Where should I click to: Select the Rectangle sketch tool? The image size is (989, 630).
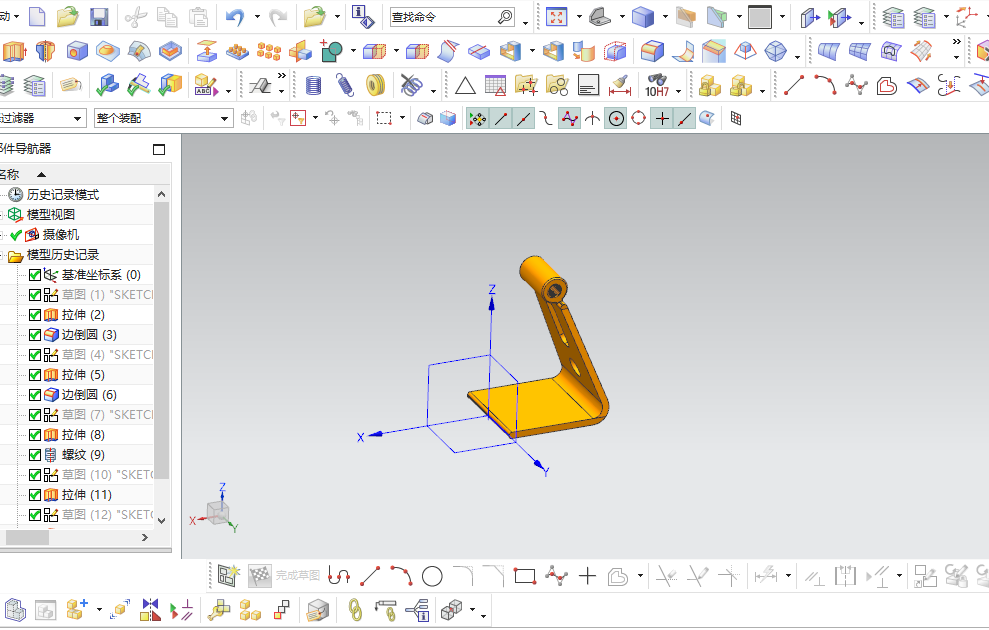point(525,576)
